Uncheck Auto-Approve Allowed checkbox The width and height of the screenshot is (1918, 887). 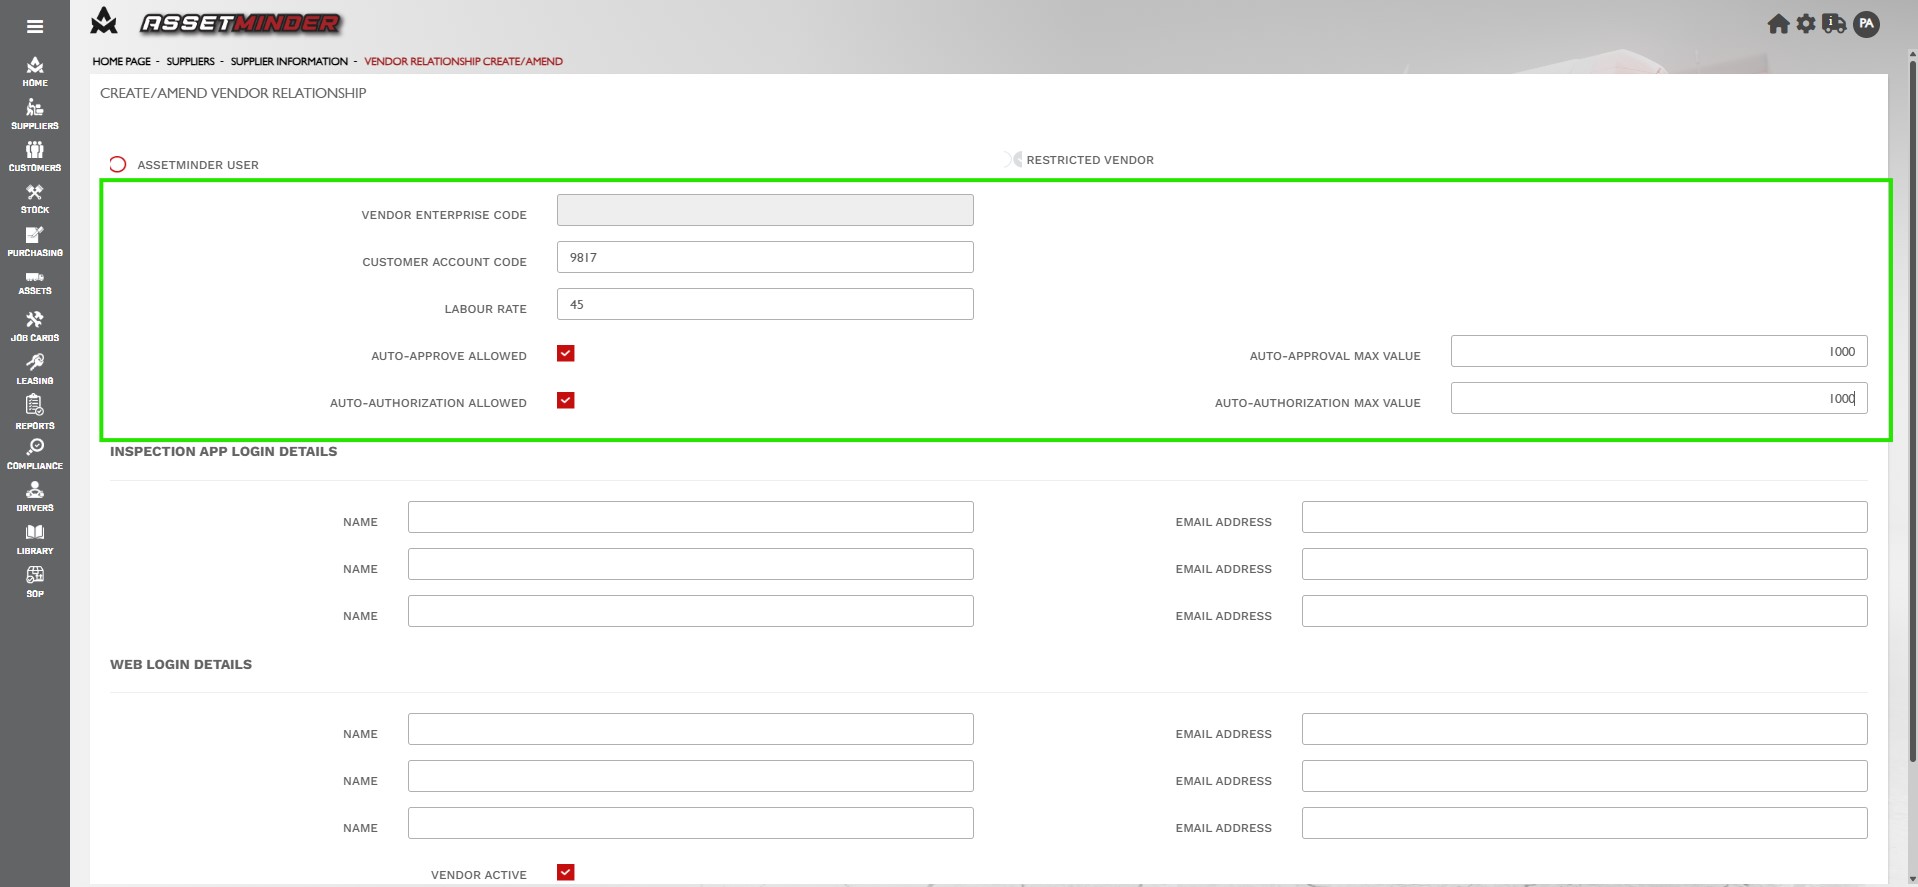point(566,353)
